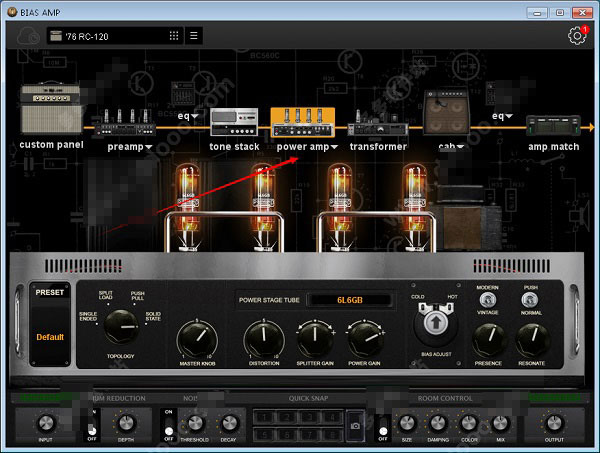Select quick snap slot 2
Viewport: 600px width, 453px height.
tap(287, 417)
